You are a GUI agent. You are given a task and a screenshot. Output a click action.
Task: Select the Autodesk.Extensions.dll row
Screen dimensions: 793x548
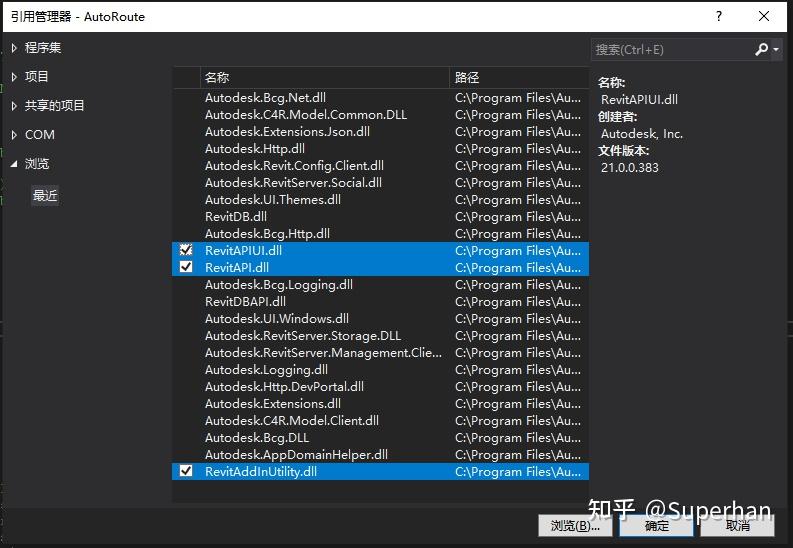pyautogui.click(x=380, y=403)
